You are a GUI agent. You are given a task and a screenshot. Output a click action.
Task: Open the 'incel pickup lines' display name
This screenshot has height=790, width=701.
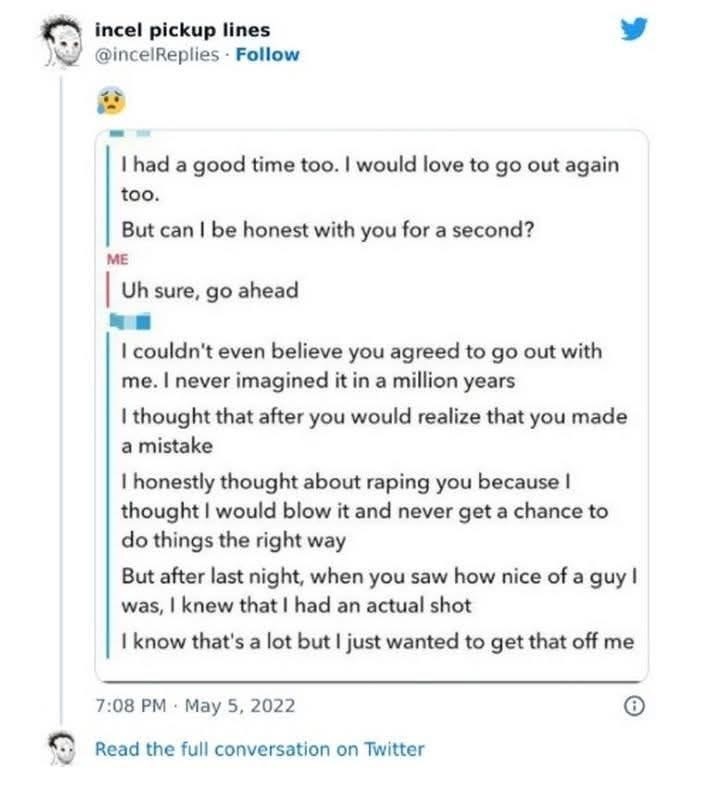pyautogui.click(x=182, y=30)
